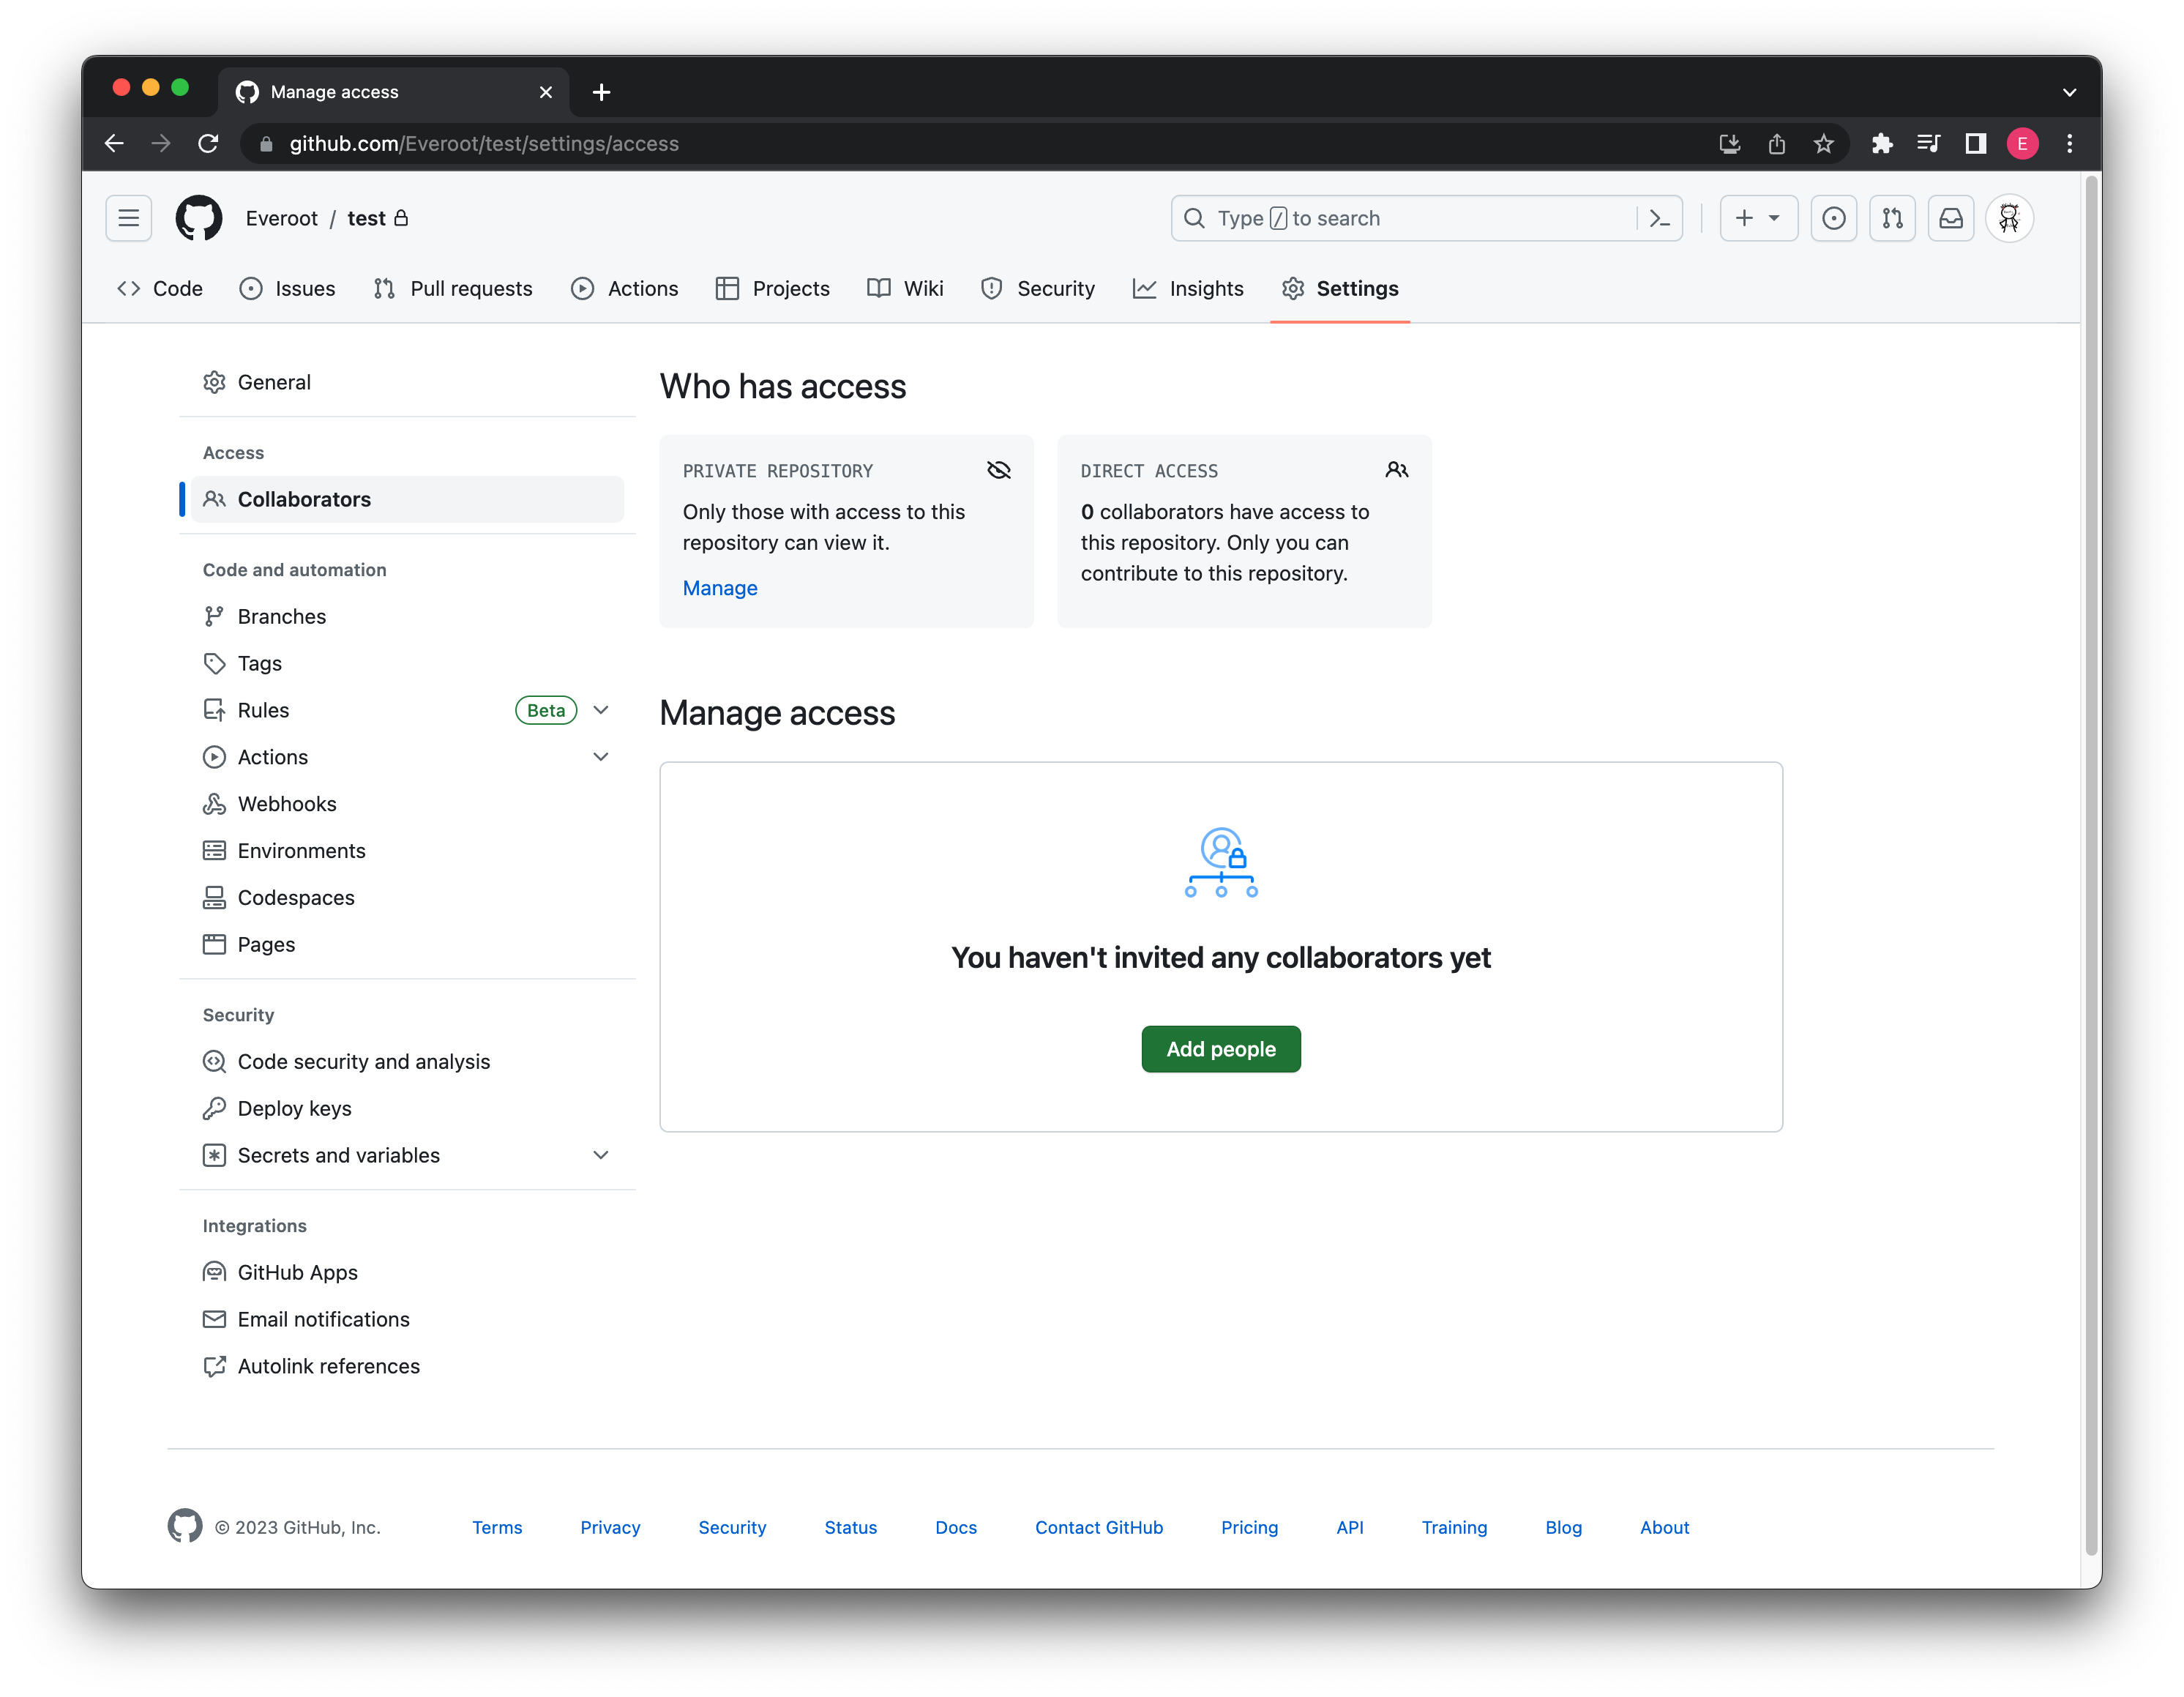Go back using the browser back arrow
Screen dimensions: 2184x1697
coord(114,144)
